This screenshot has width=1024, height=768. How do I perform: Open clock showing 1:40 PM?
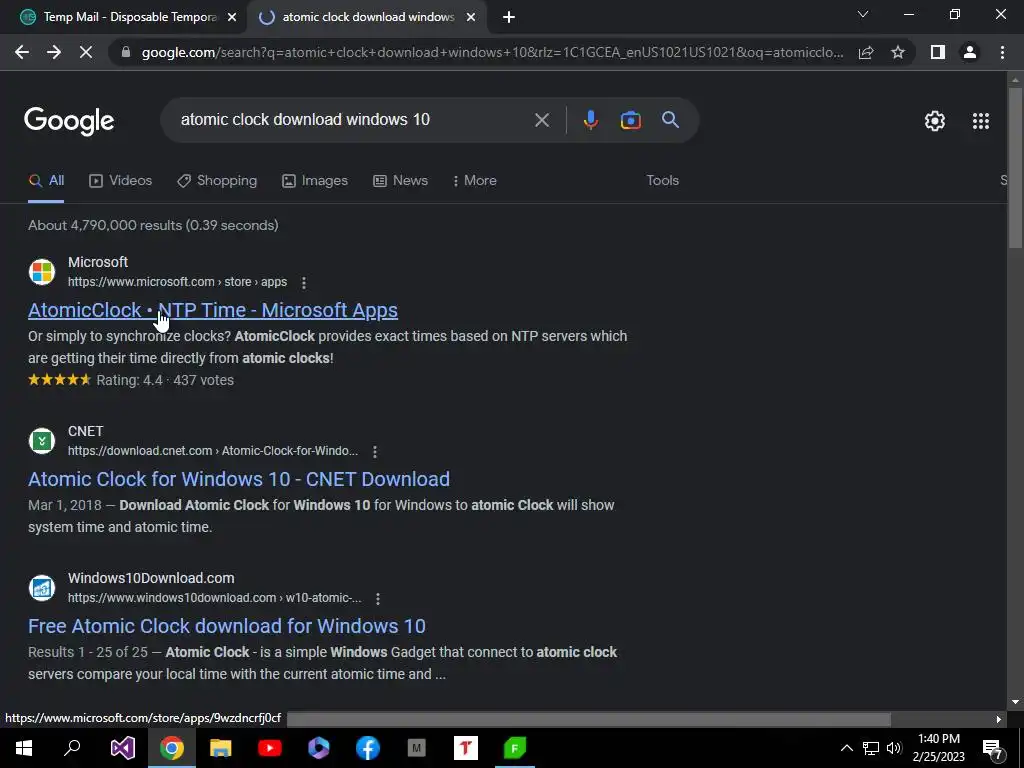(x=938, y=748)
